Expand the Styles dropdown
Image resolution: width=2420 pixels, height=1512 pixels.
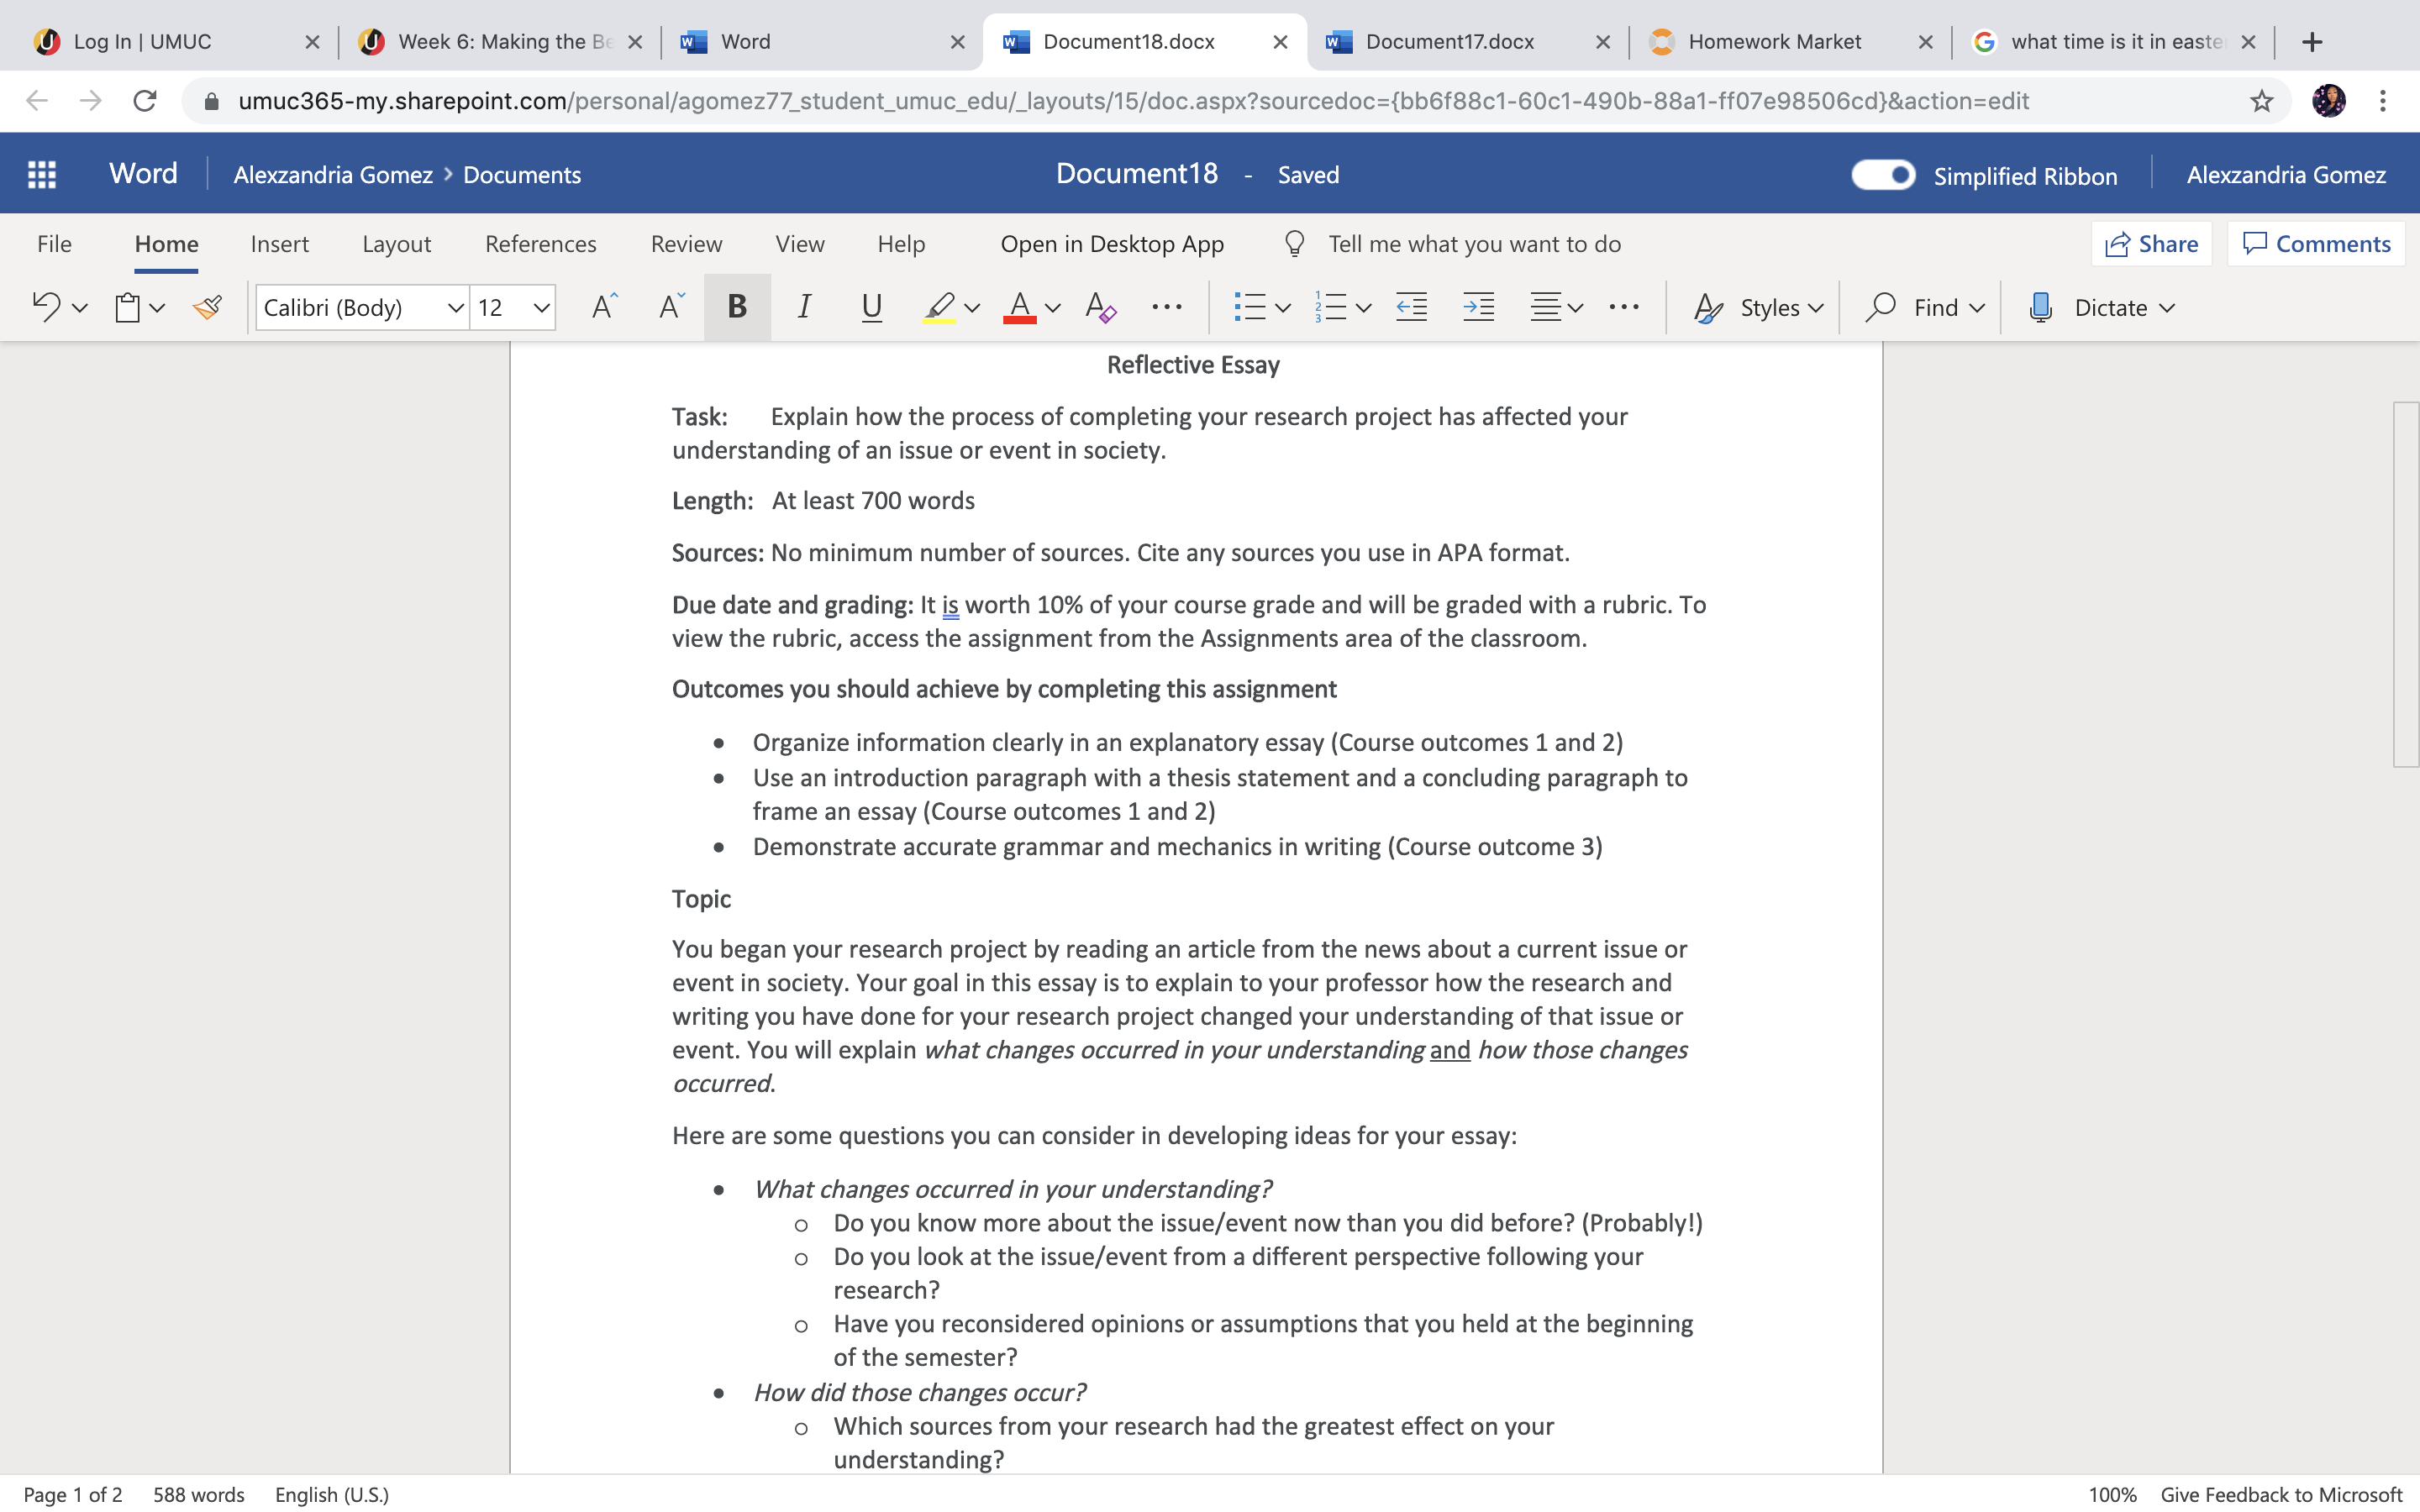click(x=1759, y=307)
